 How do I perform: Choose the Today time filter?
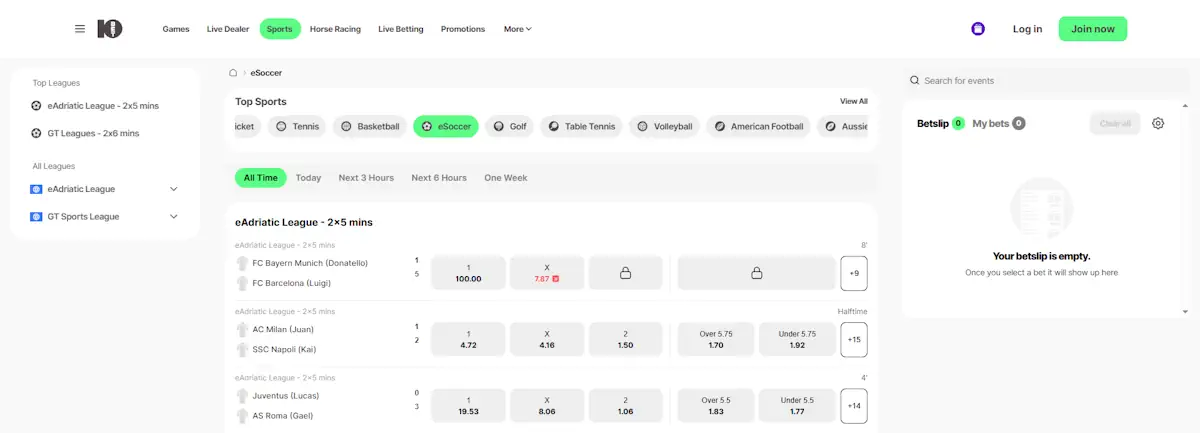point(308,178)
